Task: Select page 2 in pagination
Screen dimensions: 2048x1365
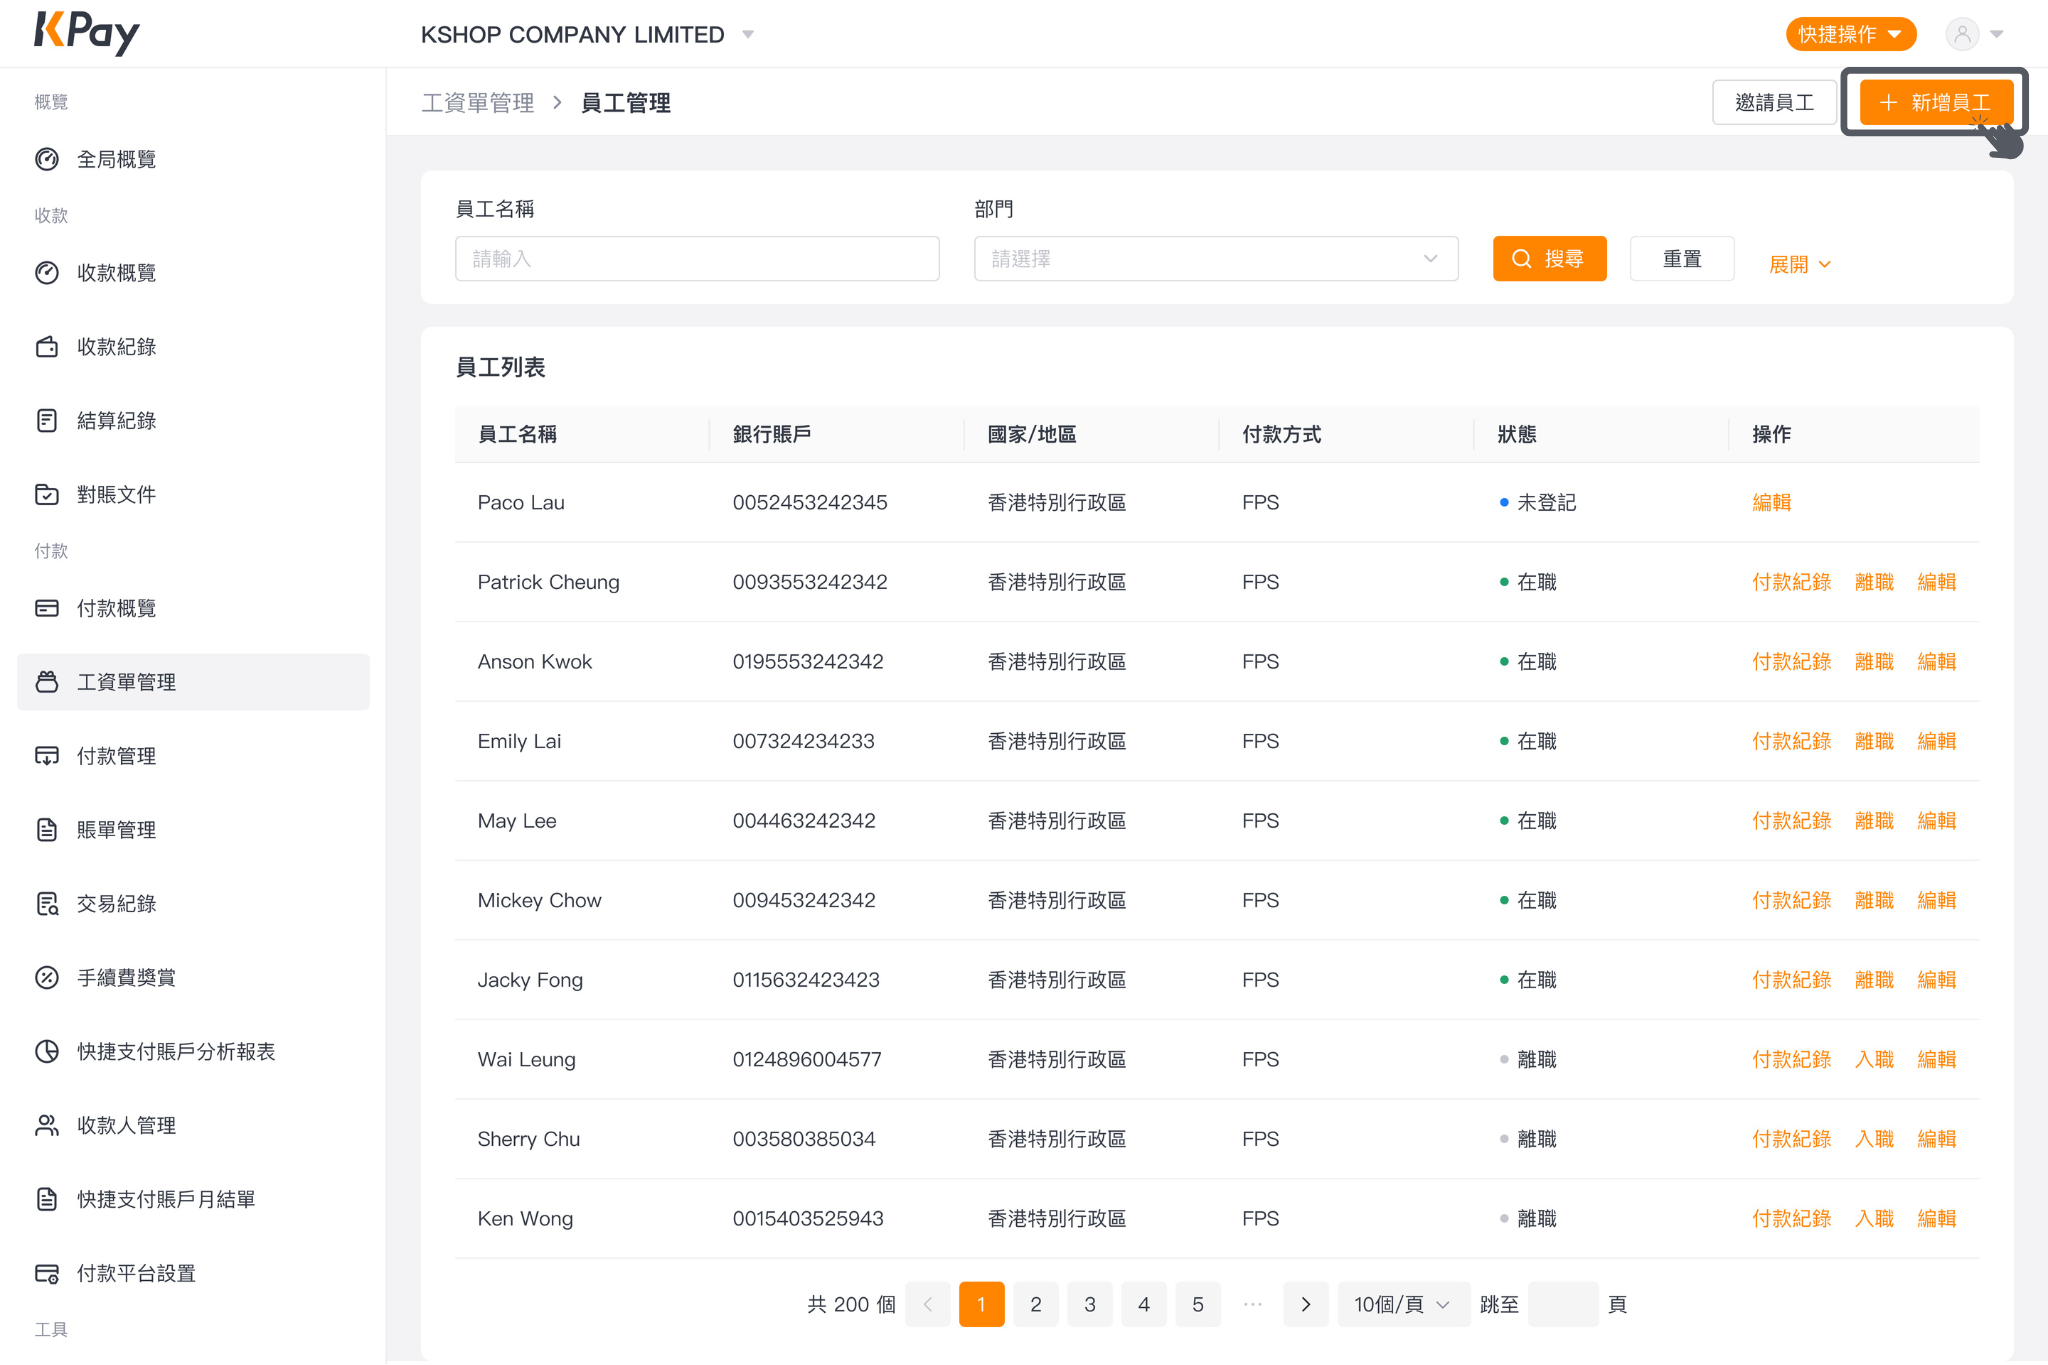Action: (1036, 1304)
